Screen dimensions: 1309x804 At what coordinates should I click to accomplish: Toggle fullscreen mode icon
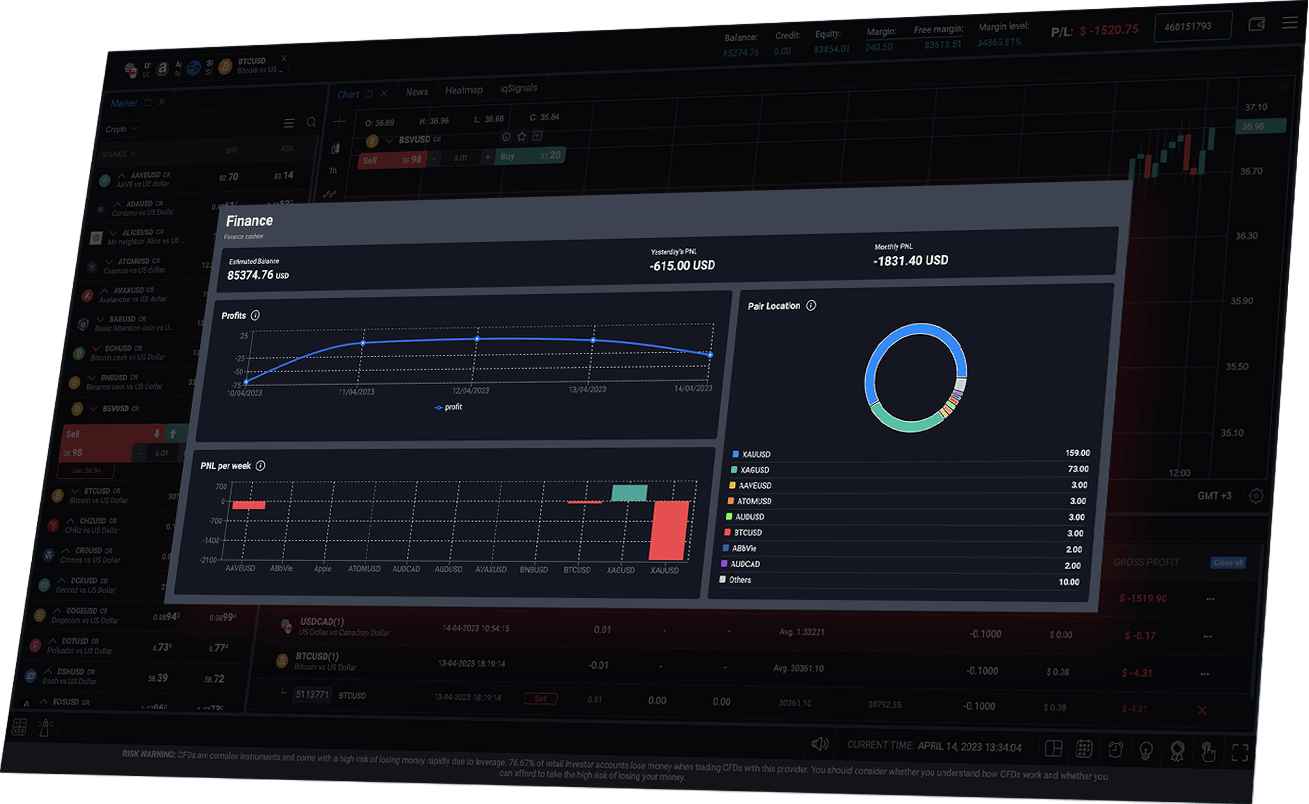pos(1240,753)
